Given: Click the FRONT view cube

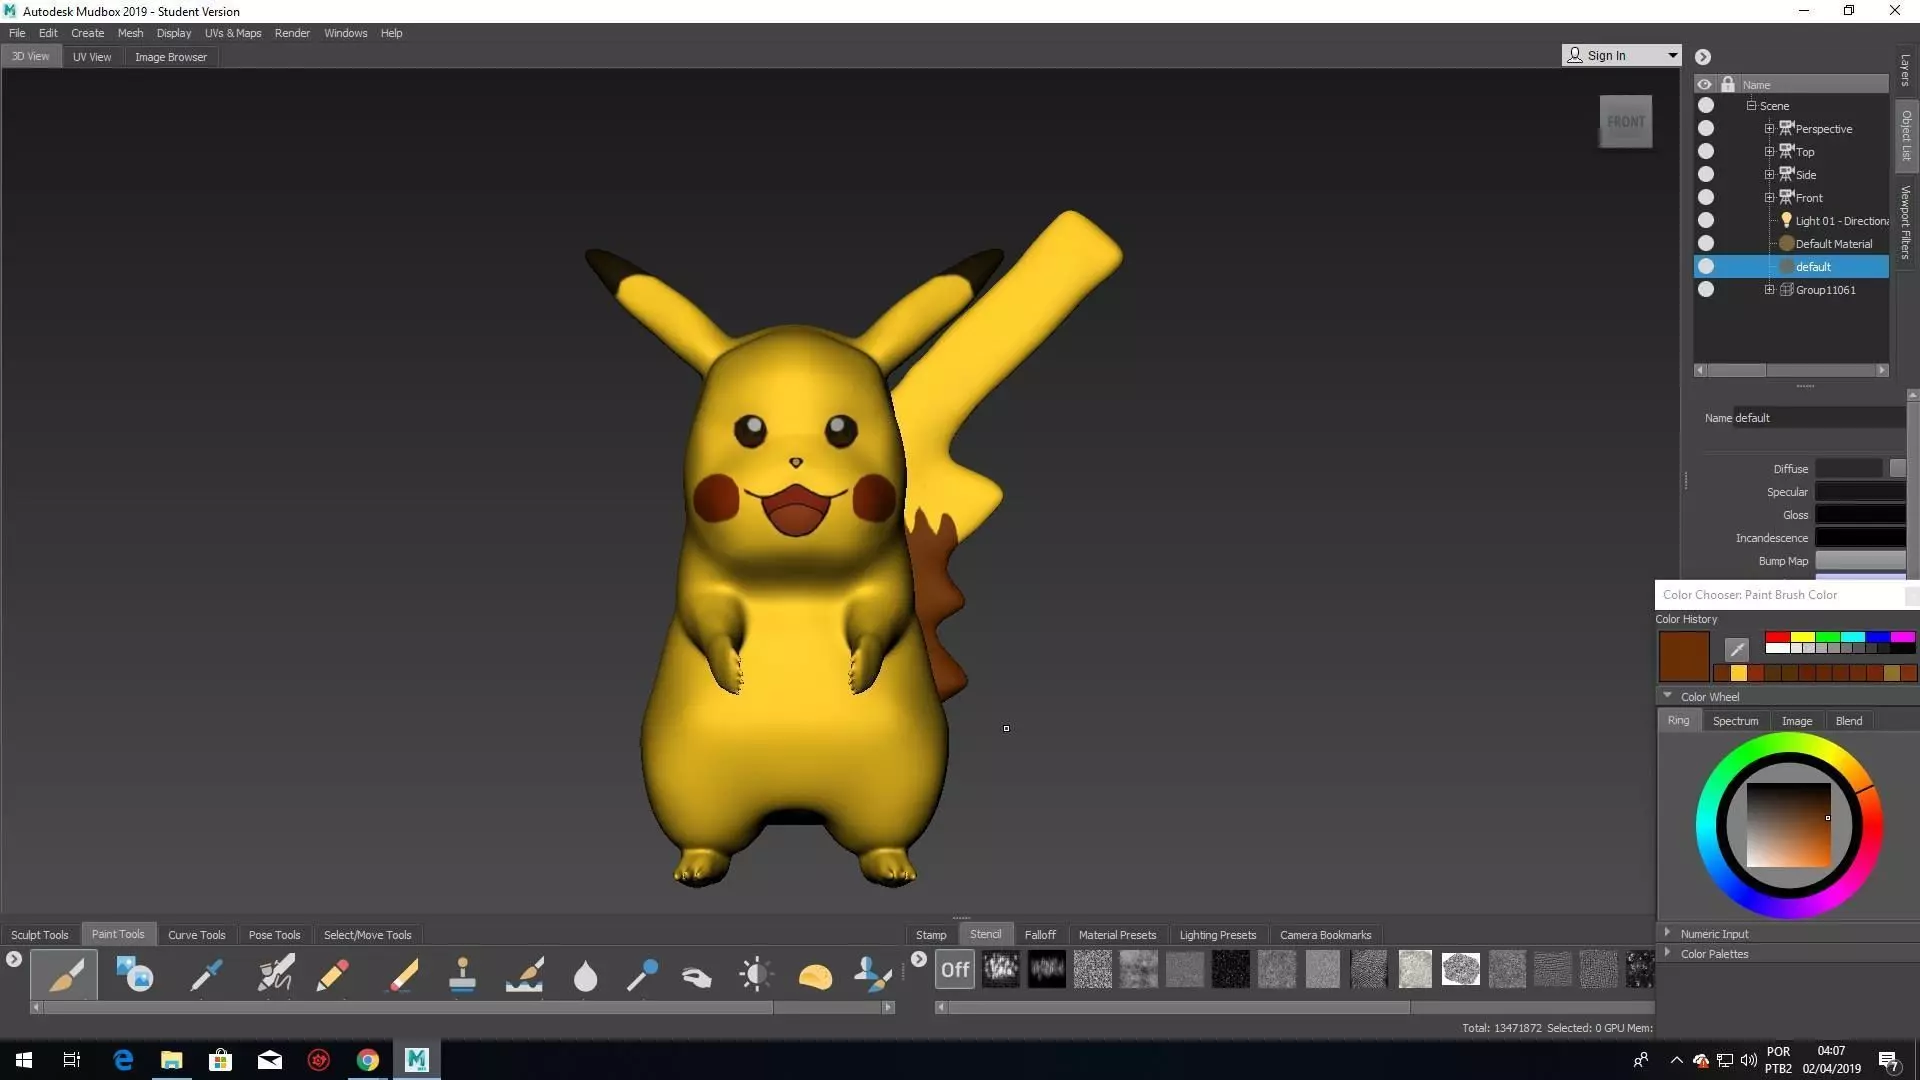Looking at the screenshot, I should pos(1625,122).
